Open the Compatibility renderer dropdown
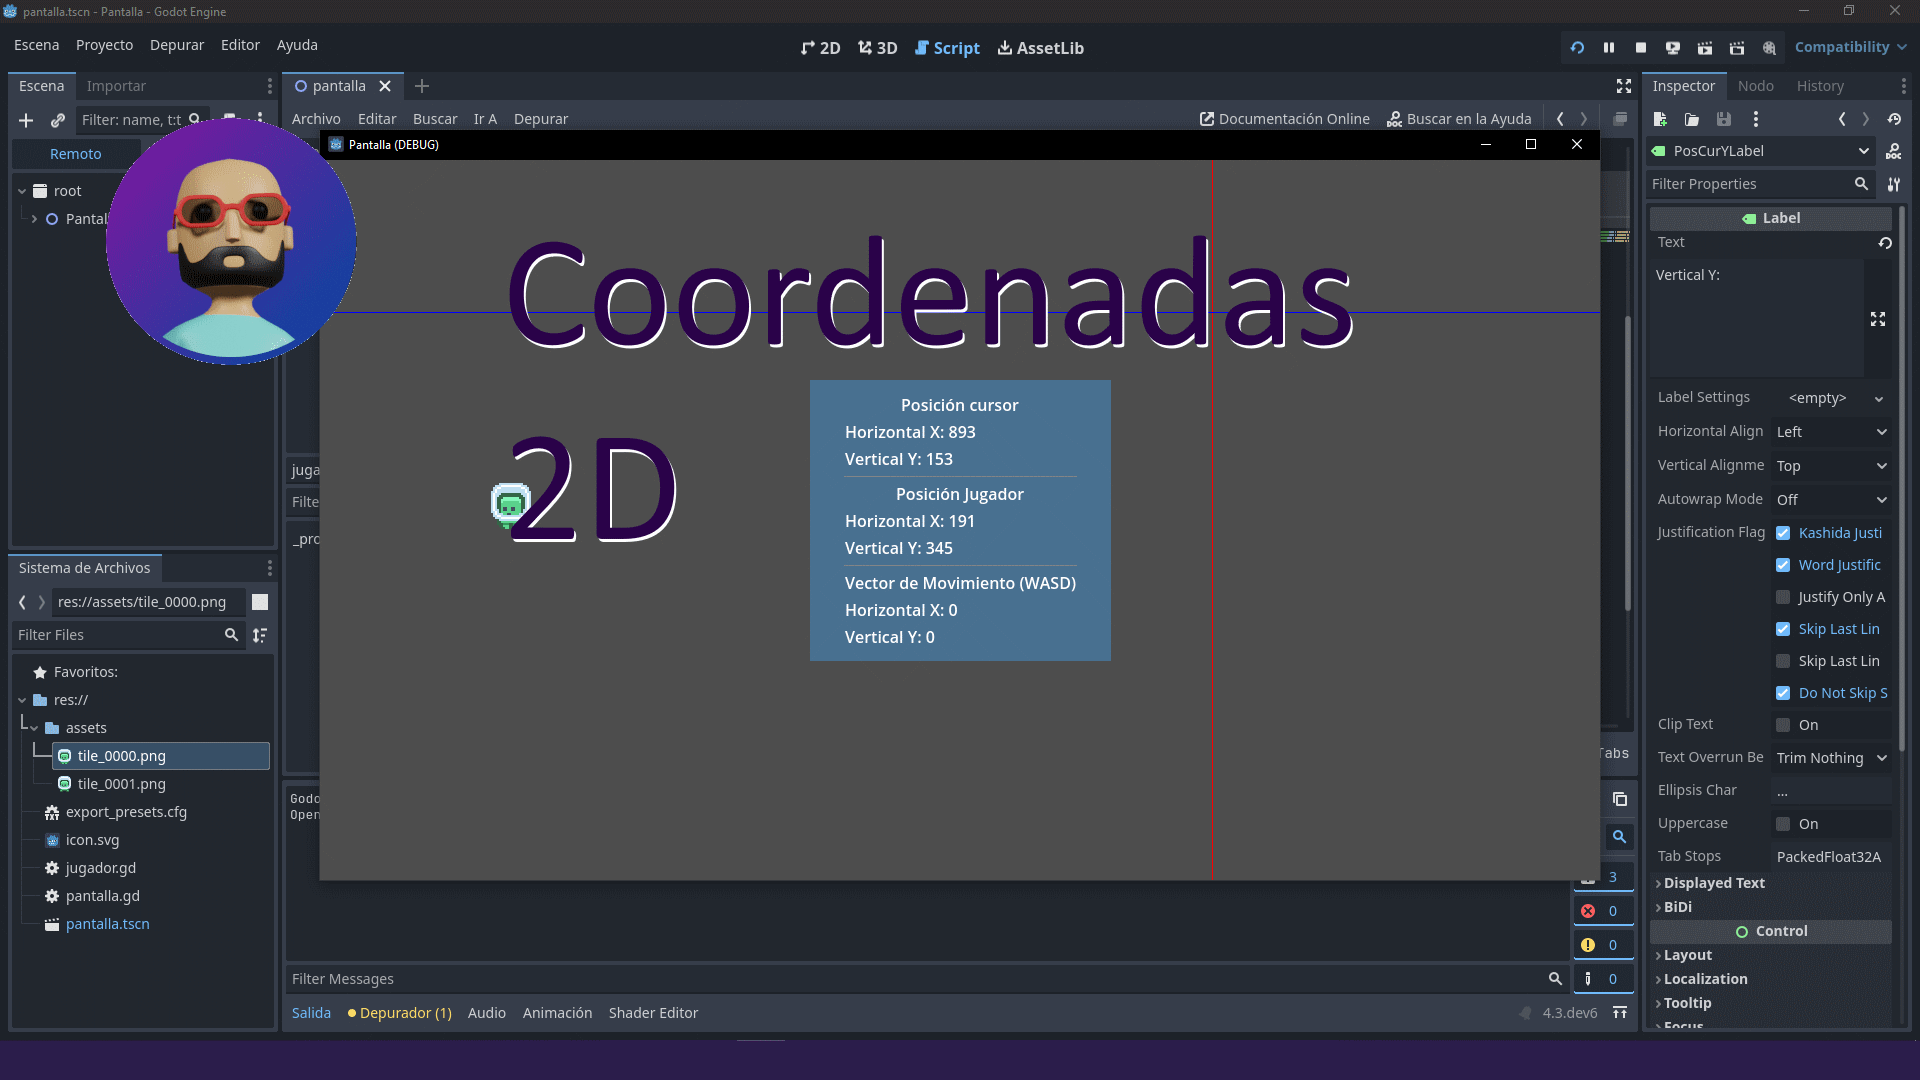Screen dimensions: 1920x1080 point(1849,47)
